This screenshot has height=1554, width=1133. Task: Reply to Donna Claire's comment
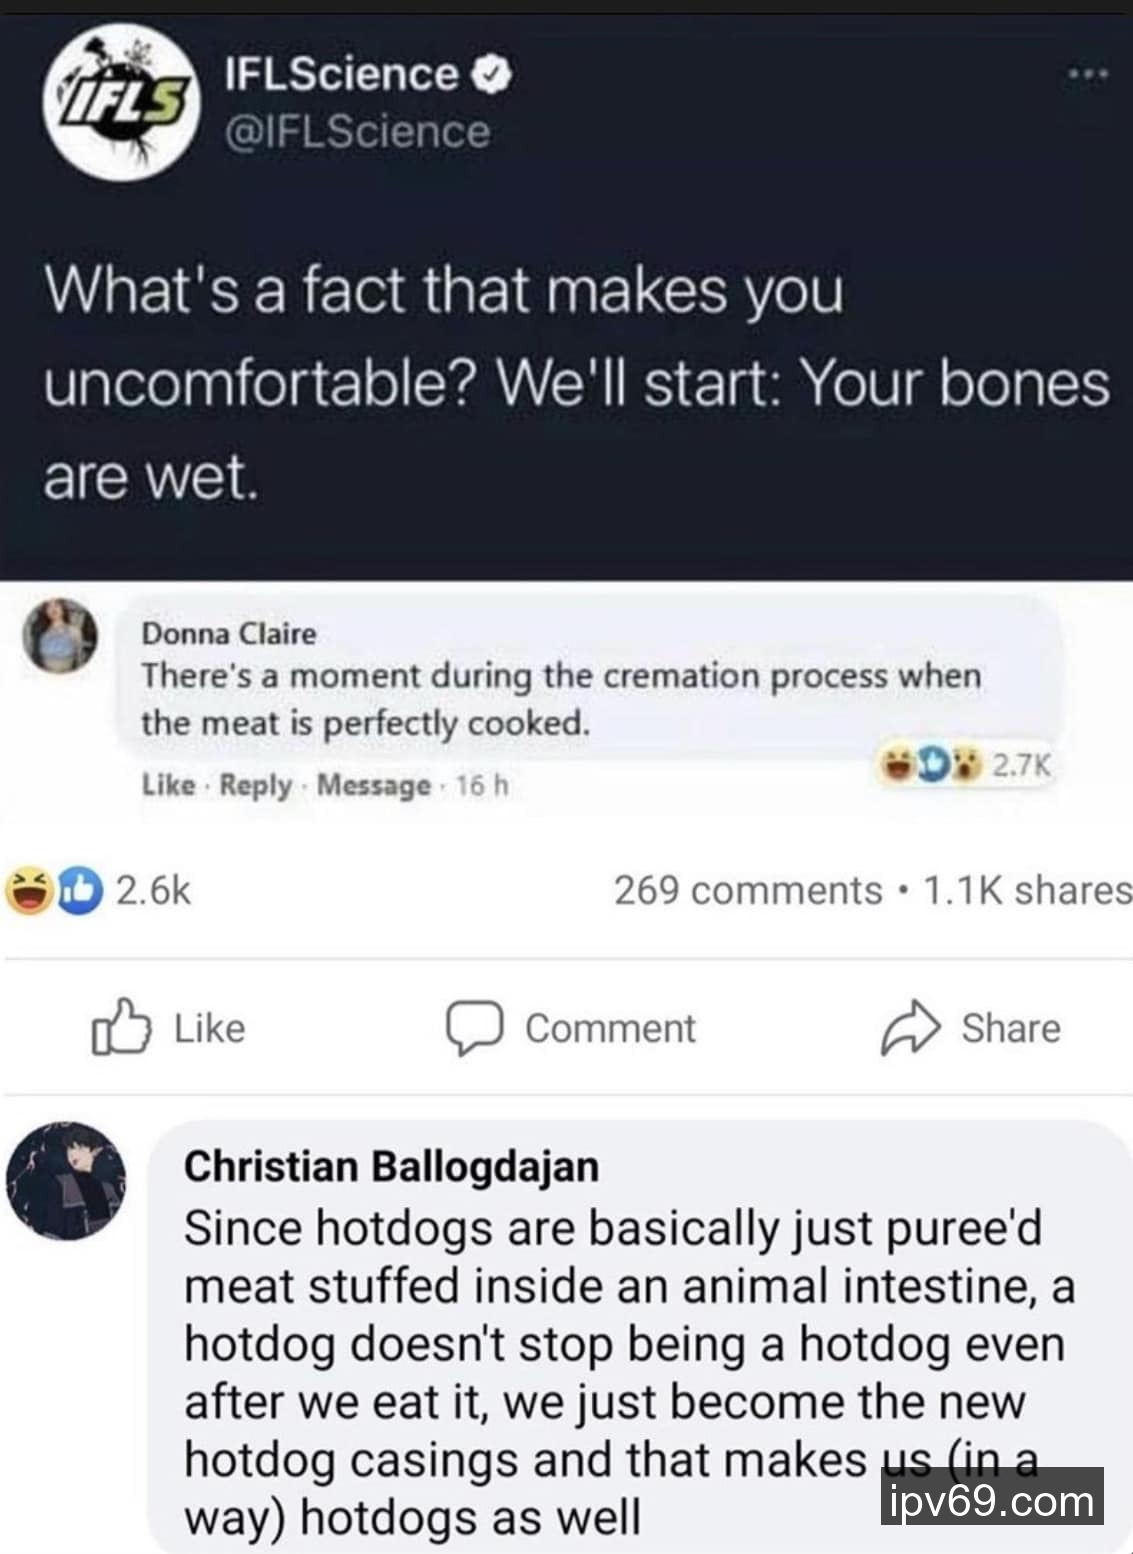255,786
